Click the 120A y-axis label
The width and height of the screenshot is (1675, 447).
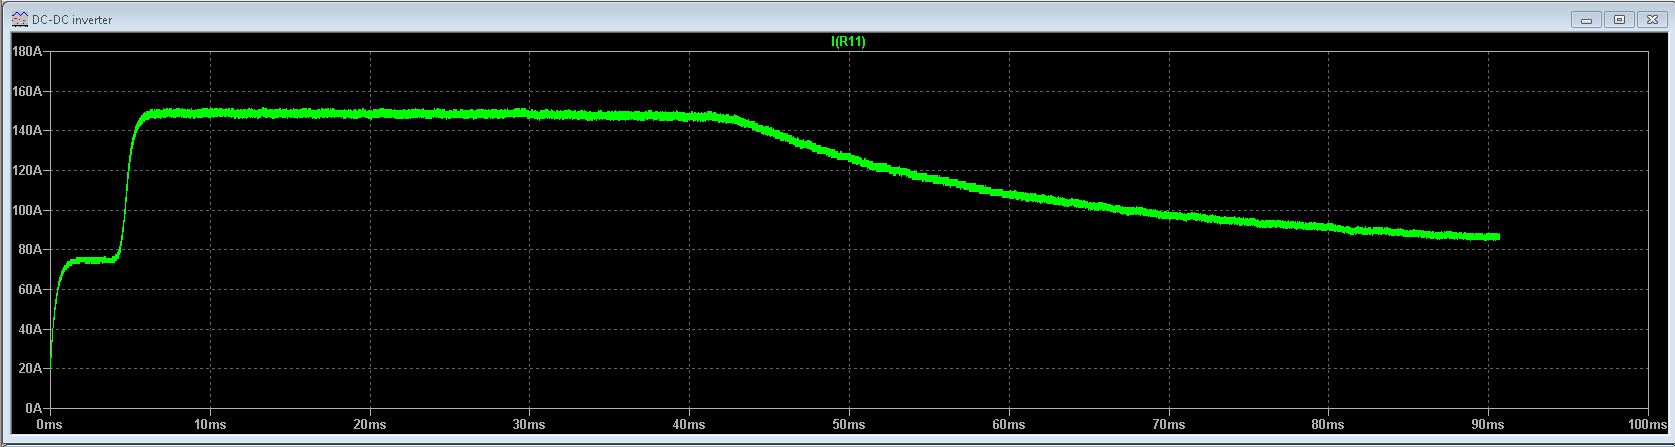pos(27,171)
